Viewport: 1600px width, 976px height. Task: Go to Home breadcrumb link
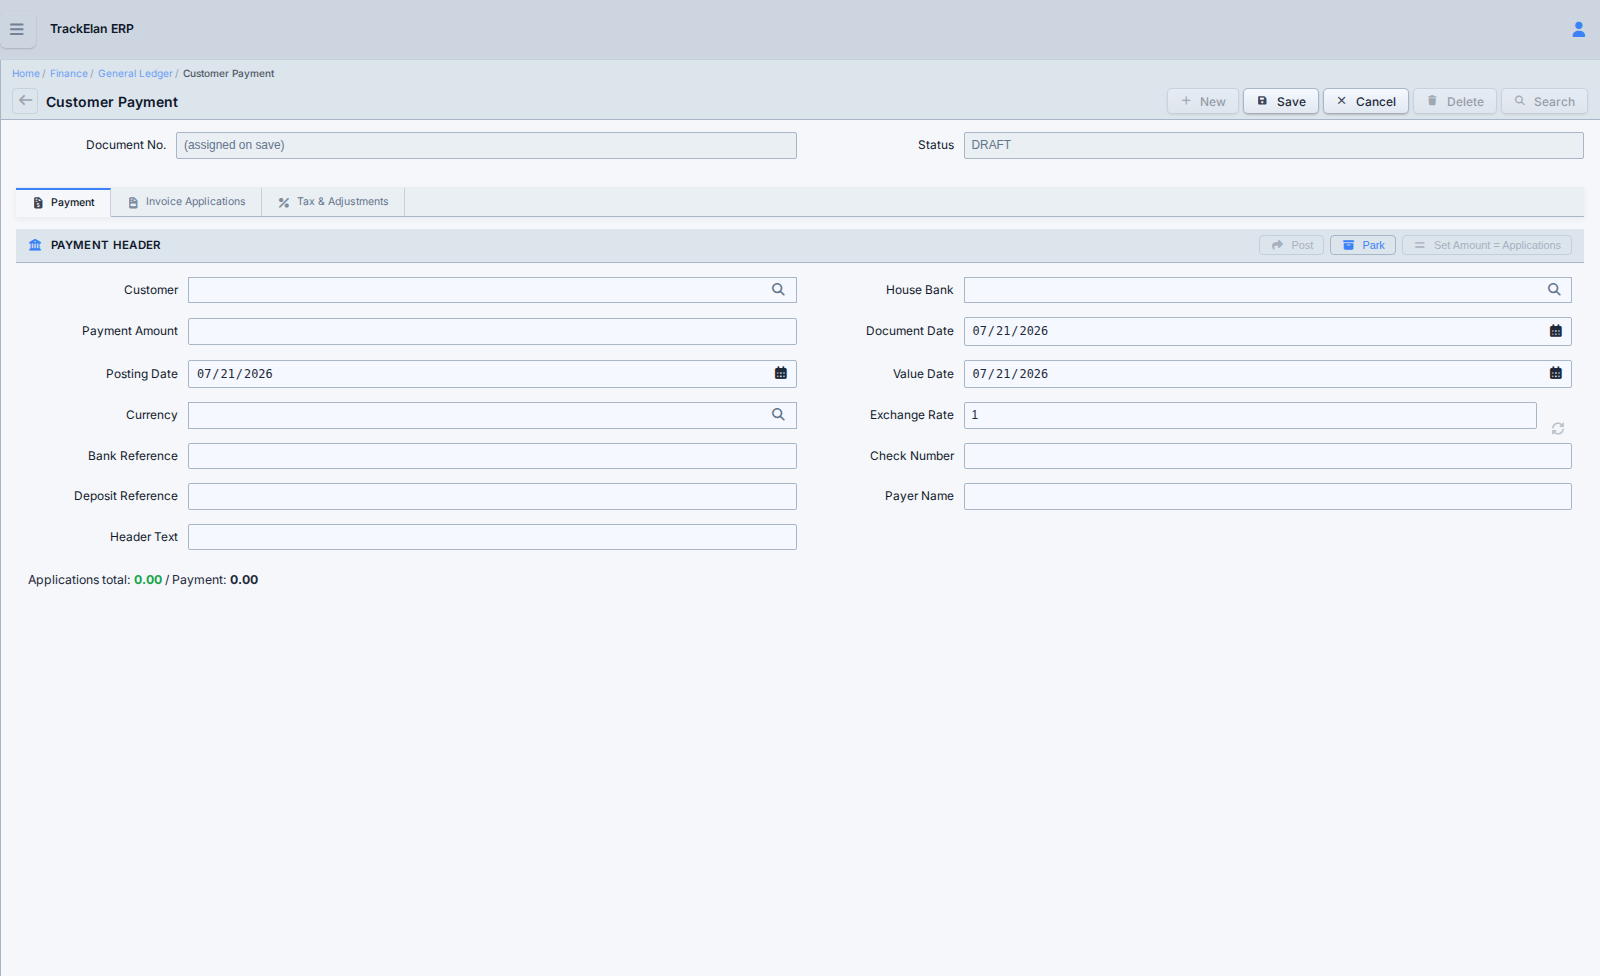tap(26, 74)
